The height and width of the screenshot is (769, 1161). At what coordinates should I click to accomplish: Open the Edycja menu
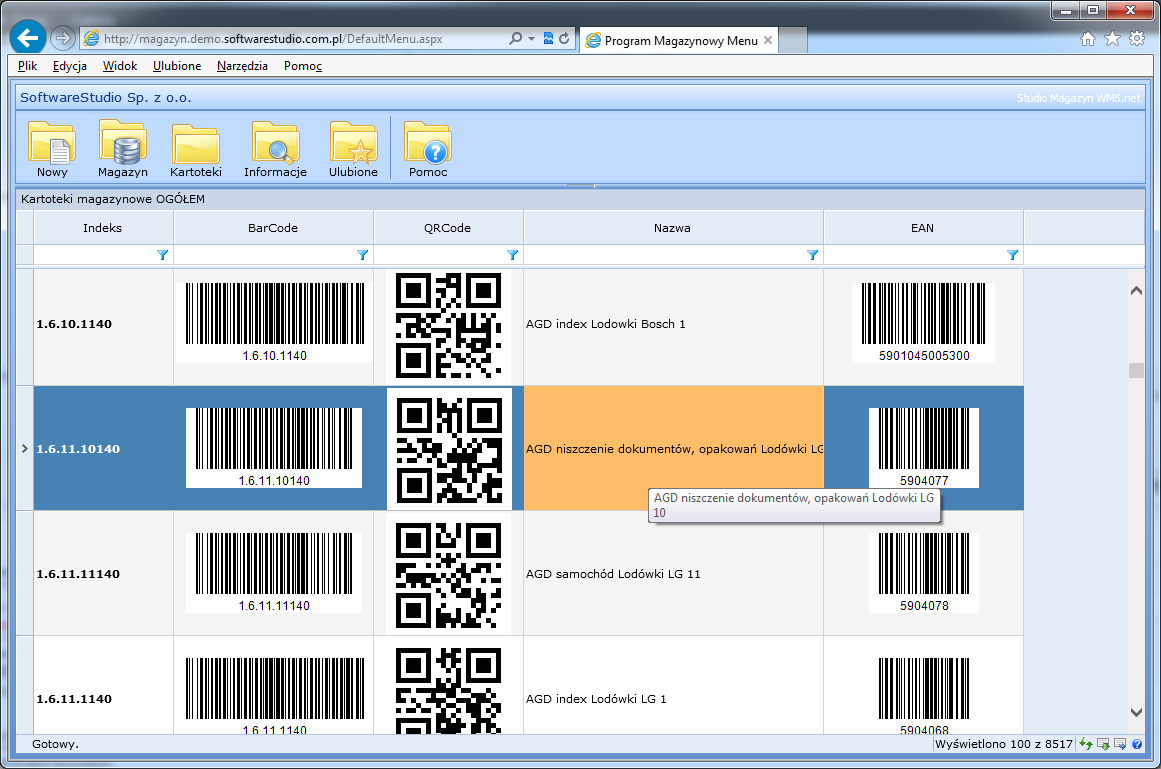tap(70, 66)
